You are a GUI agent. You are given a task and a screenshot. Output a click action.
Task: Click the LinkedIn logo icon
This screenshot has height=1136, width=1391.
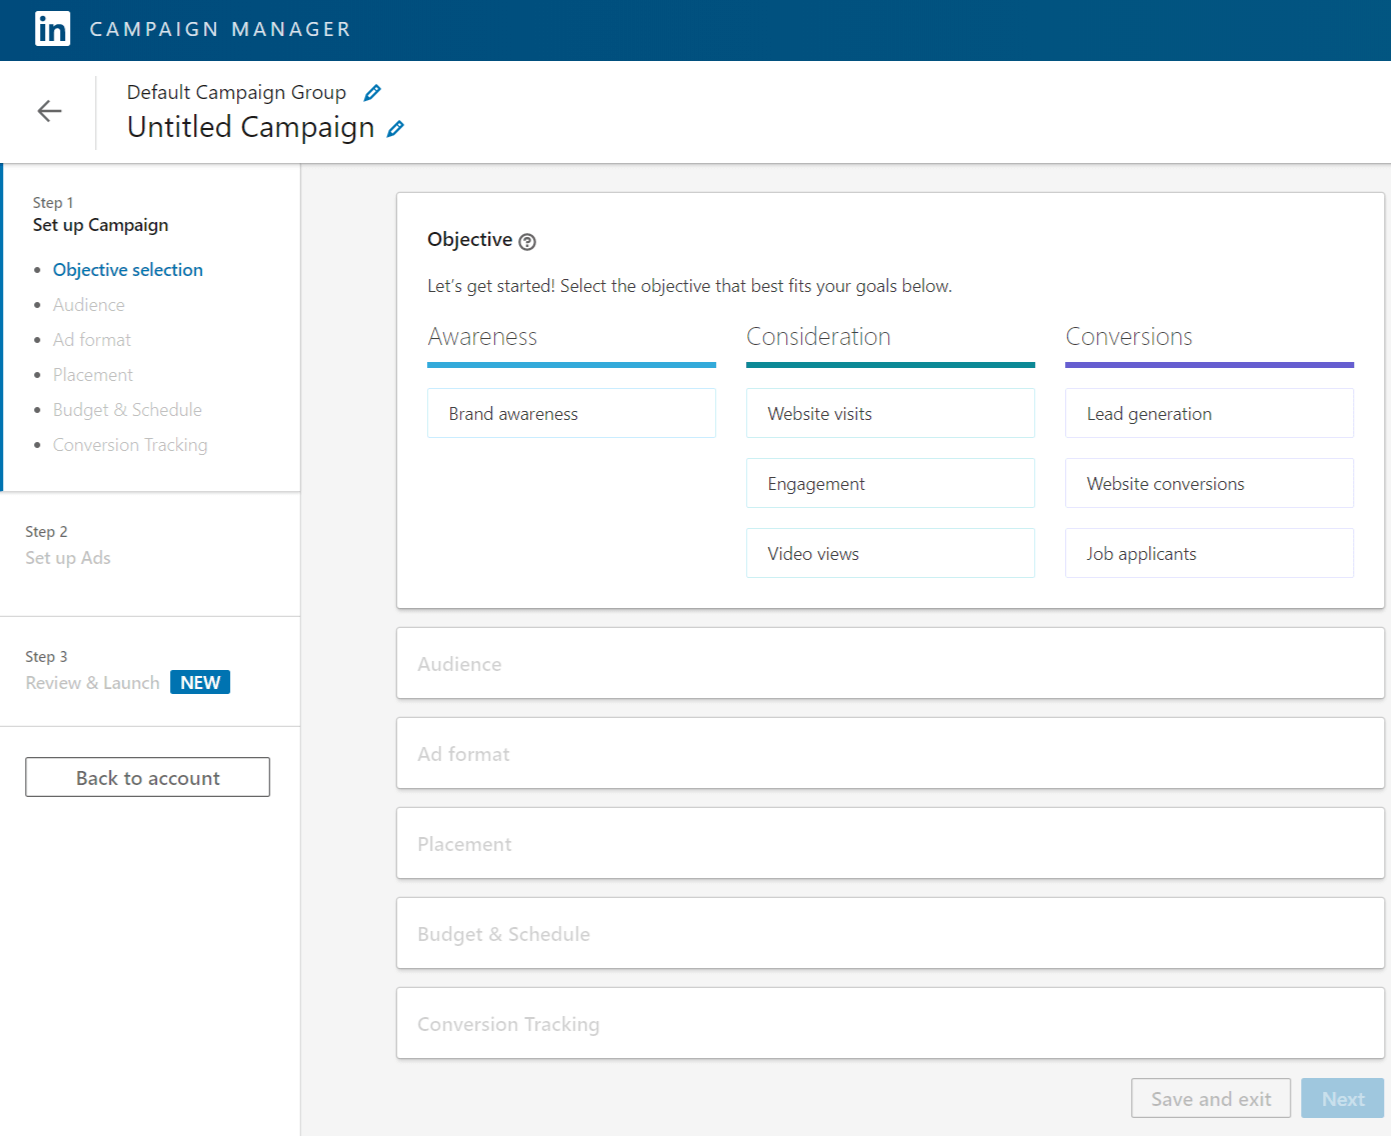coord(52,29)
